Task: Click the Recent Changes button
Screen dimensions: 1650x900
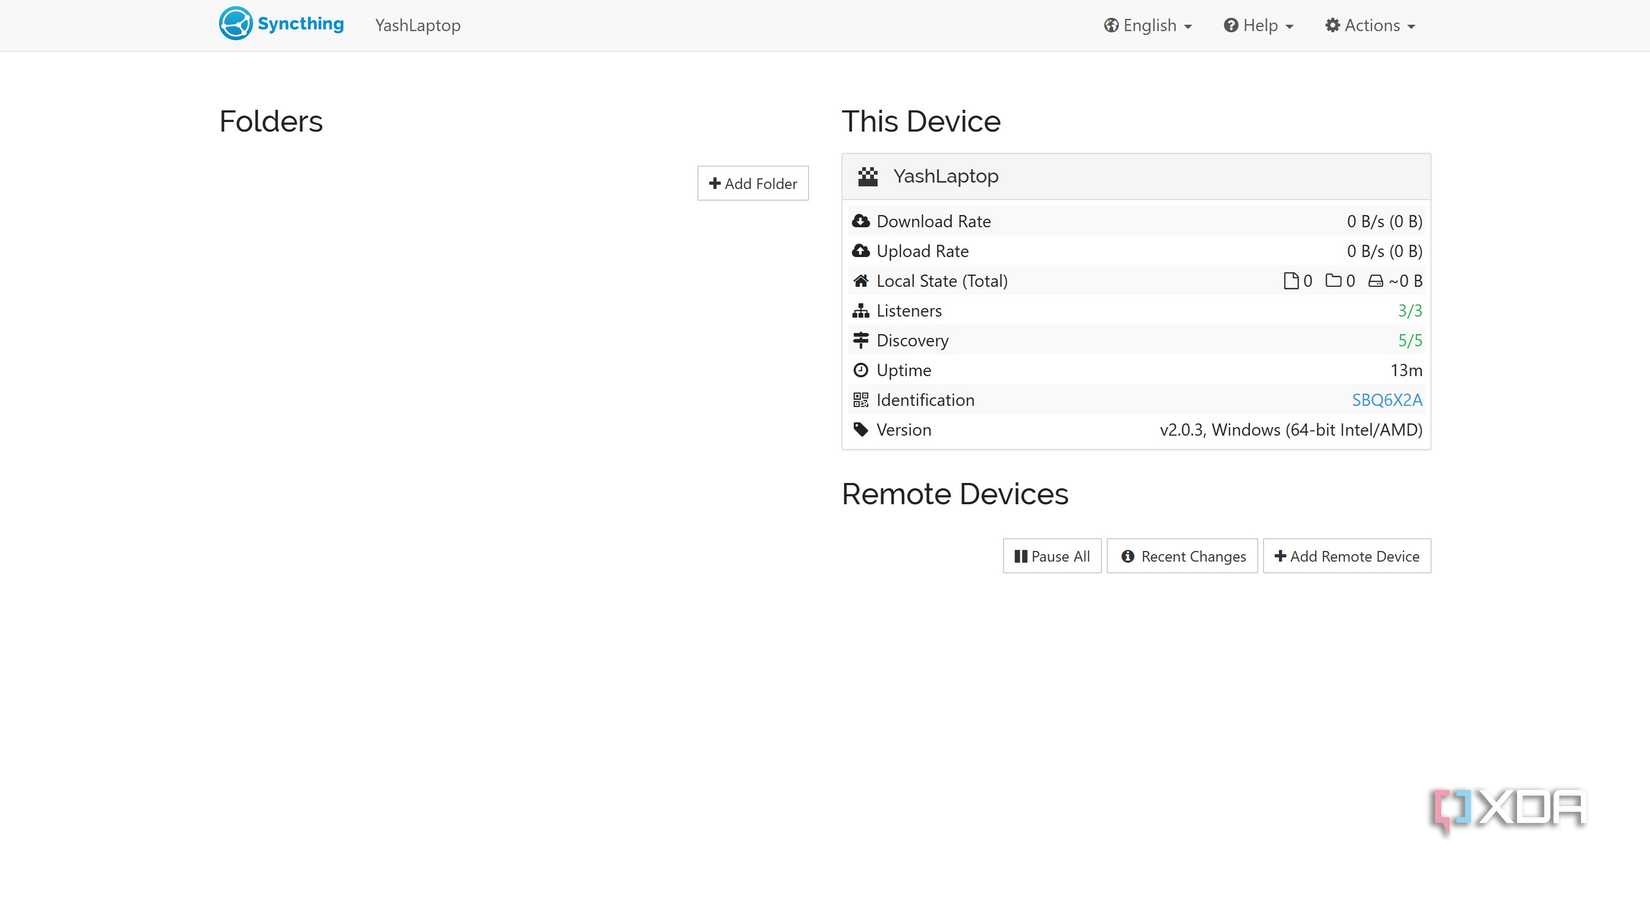Action: (x=1182, y=556)
